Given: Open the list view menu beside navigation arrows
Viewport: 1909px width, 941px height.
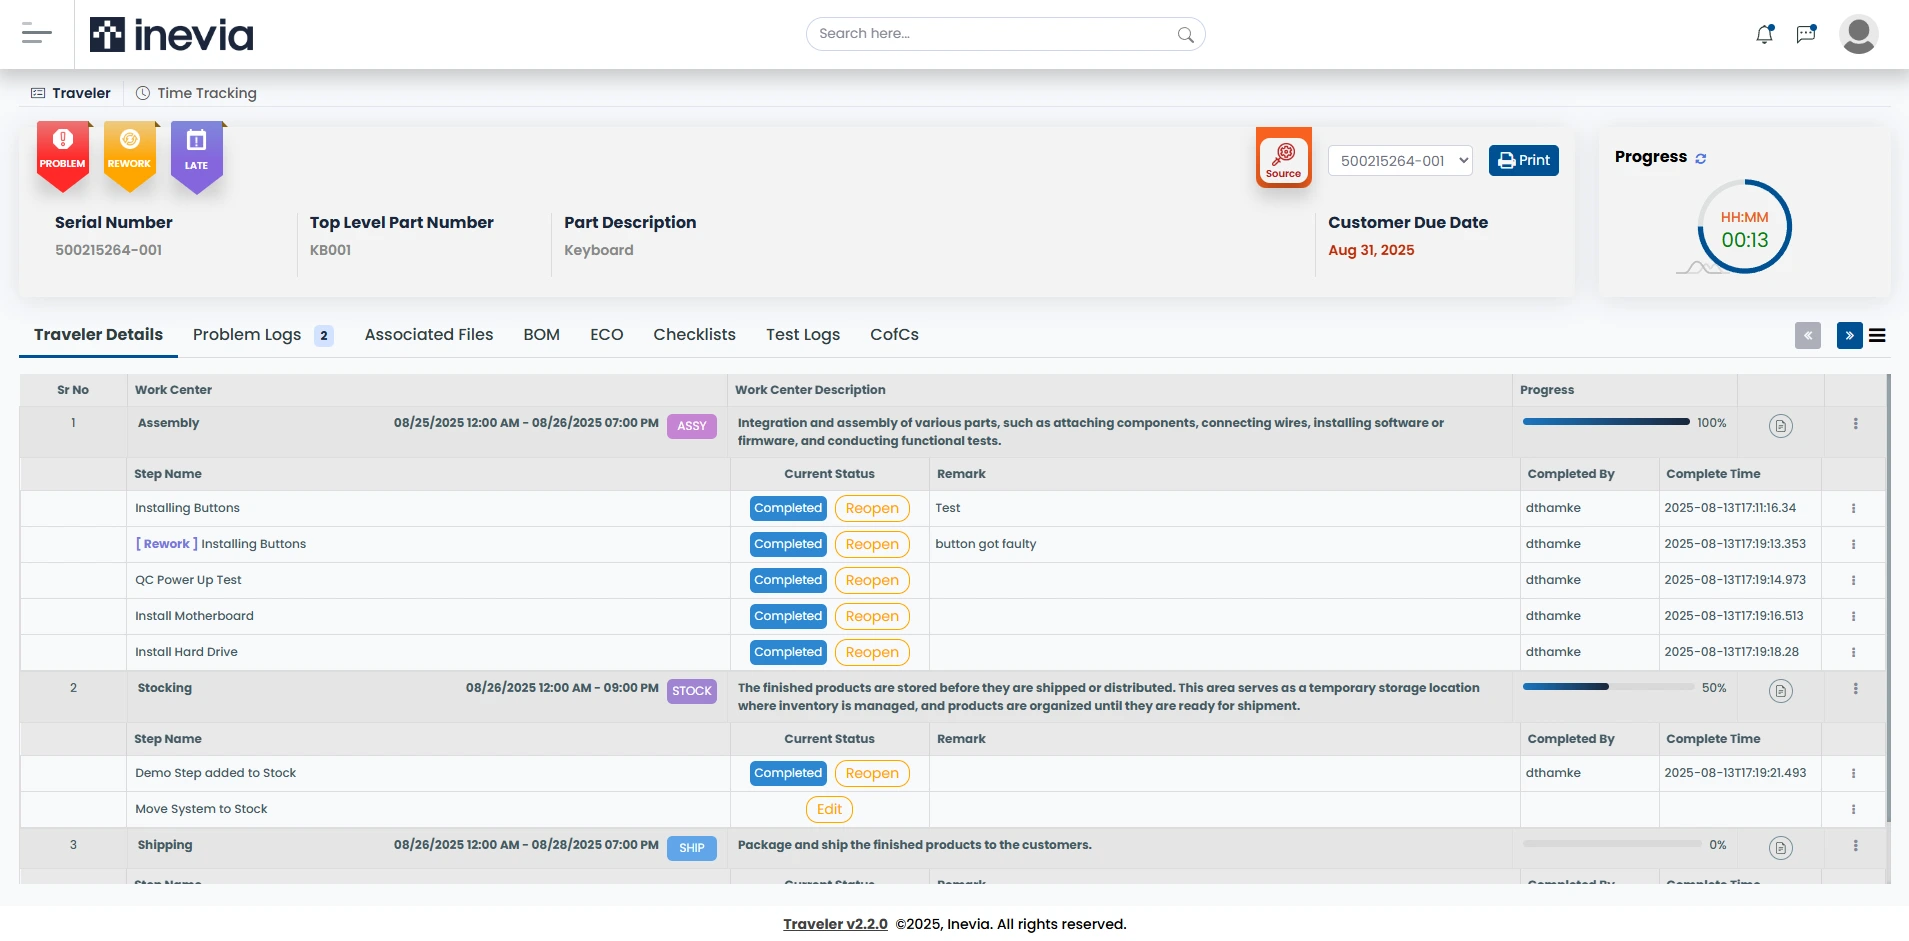Looking at the screenshot, I should tap(1877, 336).
